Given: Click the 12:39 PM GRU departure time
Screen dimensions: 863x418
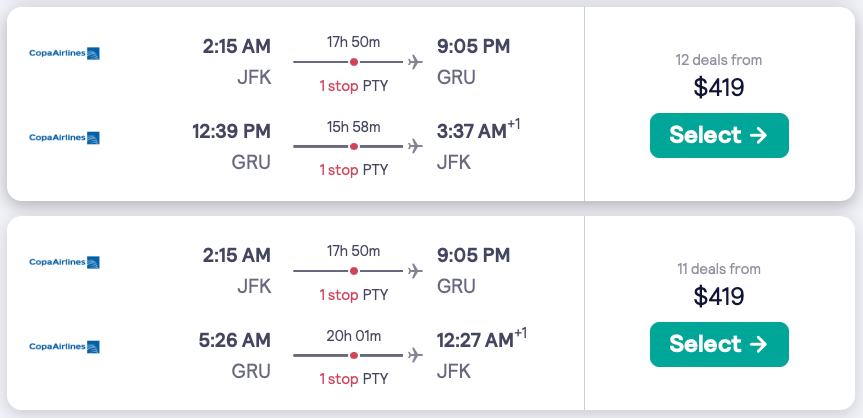Looking at the screenshot, I should [231, 131].
